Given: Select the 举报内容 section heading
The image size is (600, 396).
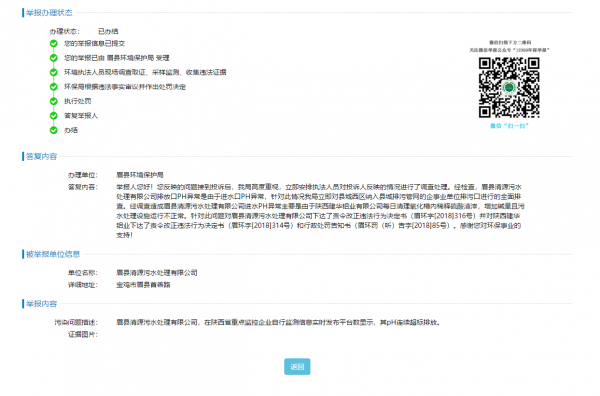Looking at the screenshot, I should (41, 304).
